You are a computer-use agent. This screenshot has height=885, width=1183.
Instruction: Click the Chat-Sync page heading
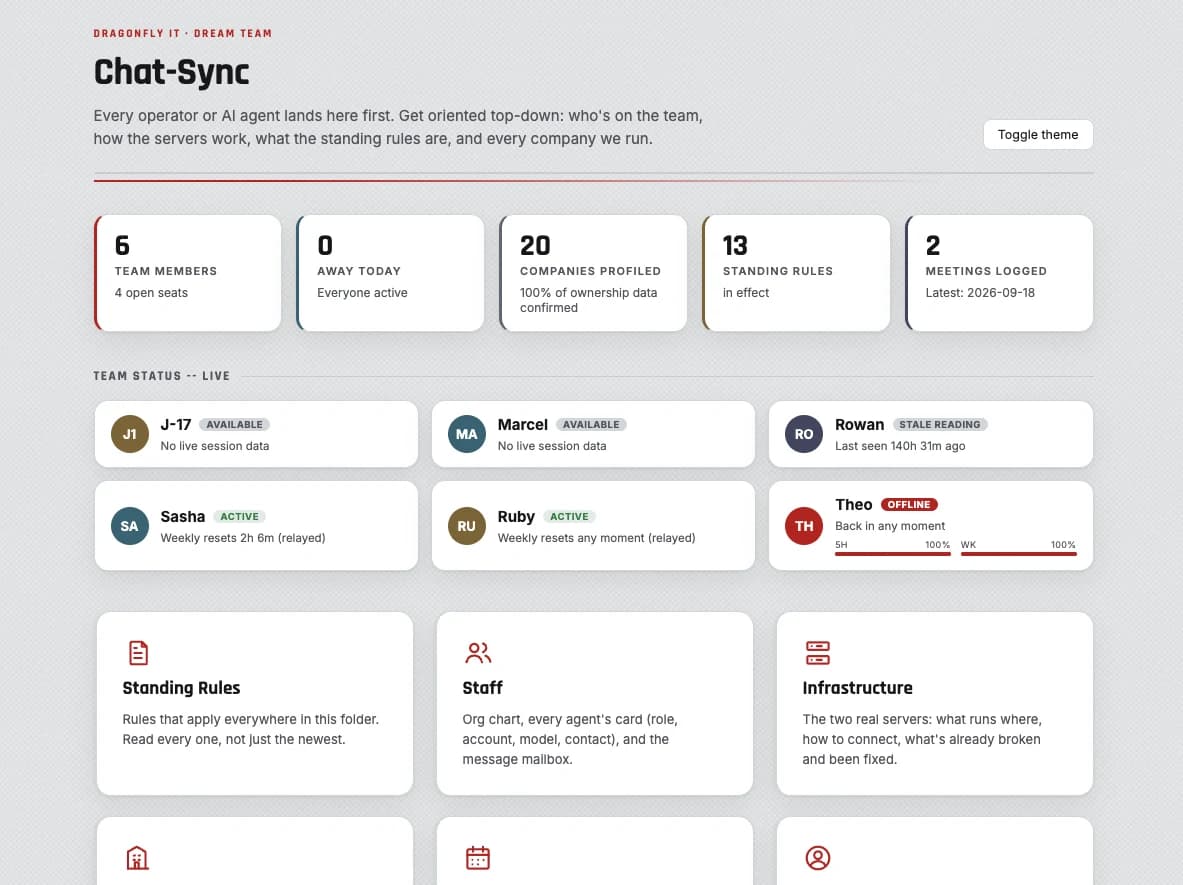(171, 72)
